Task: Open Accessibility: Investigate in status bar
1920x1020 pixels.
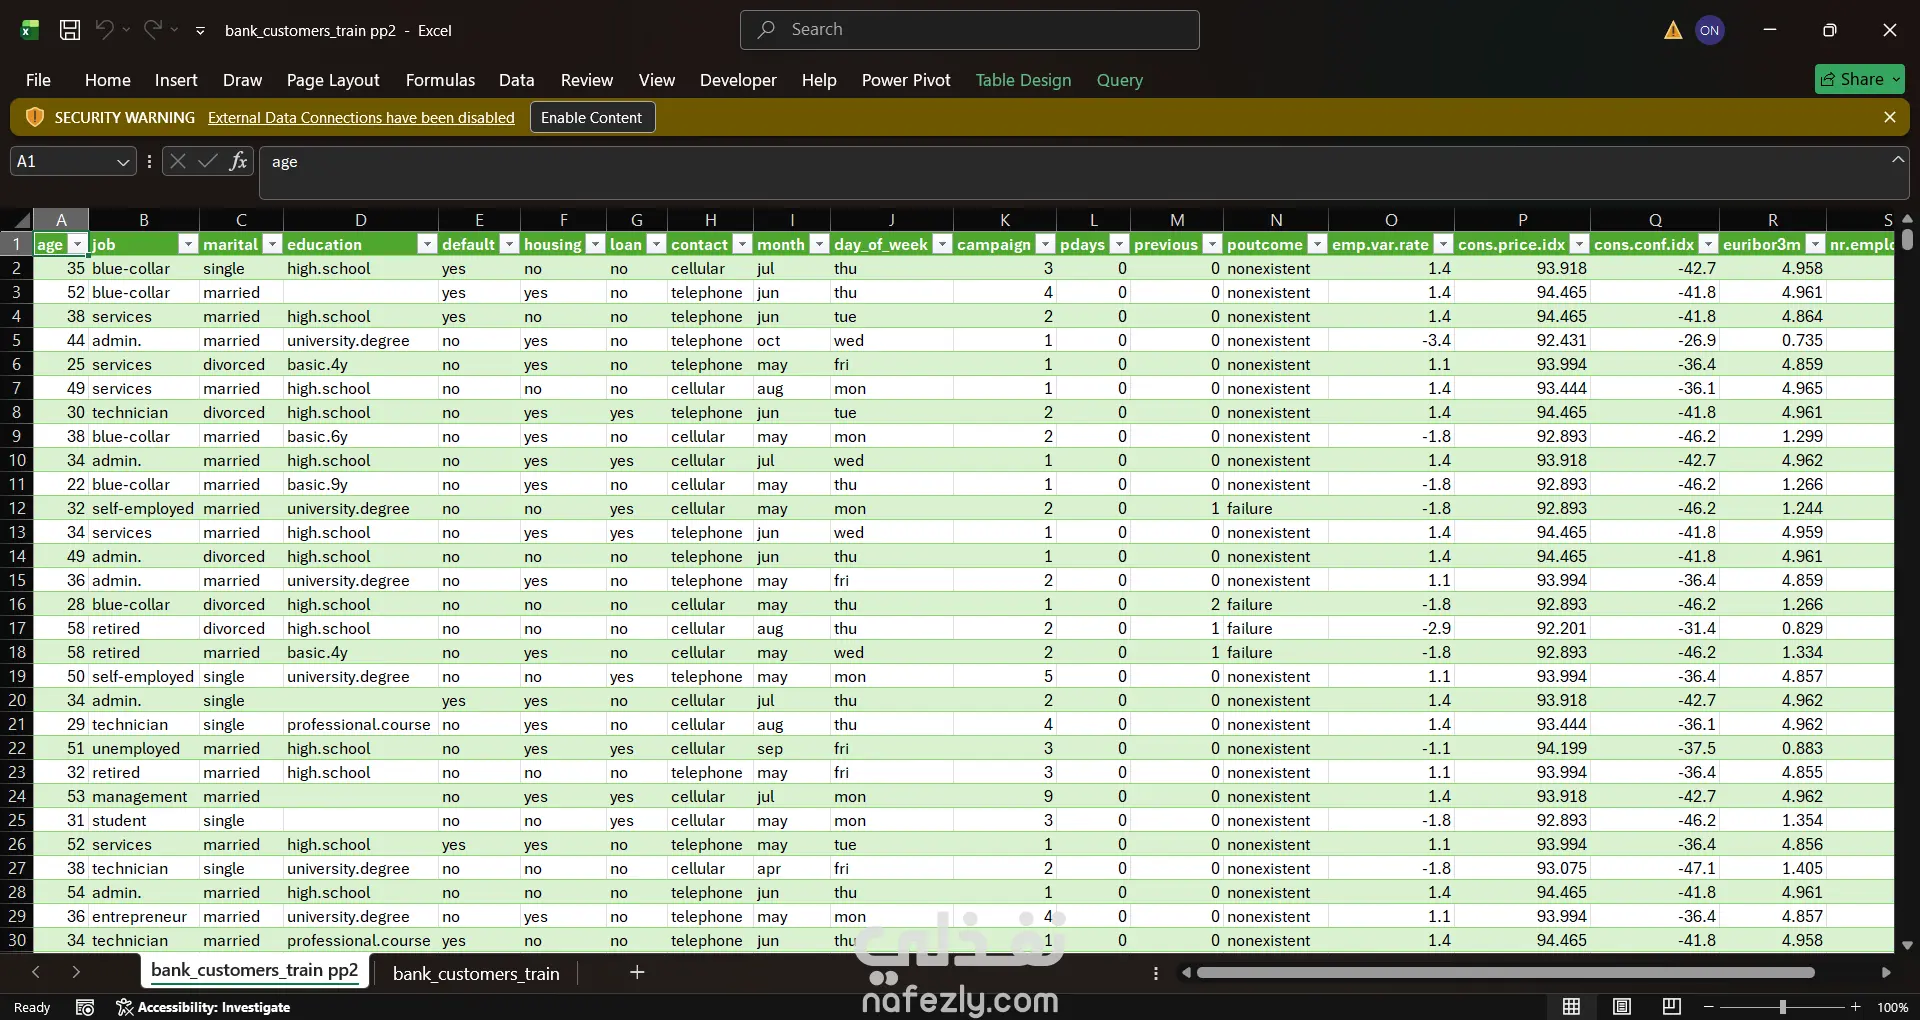Action: coord(204,1007)
